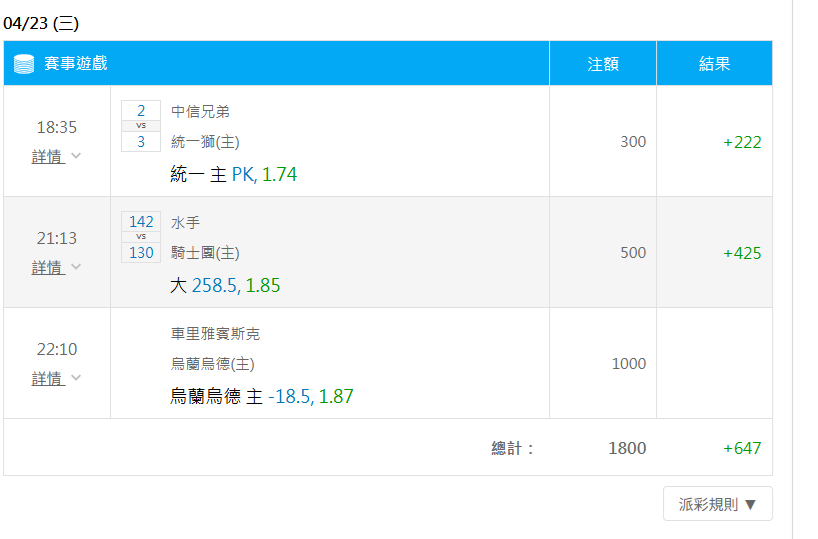
Task: Click the score 130 for 騎士團
Action: [x=141, y=253]
